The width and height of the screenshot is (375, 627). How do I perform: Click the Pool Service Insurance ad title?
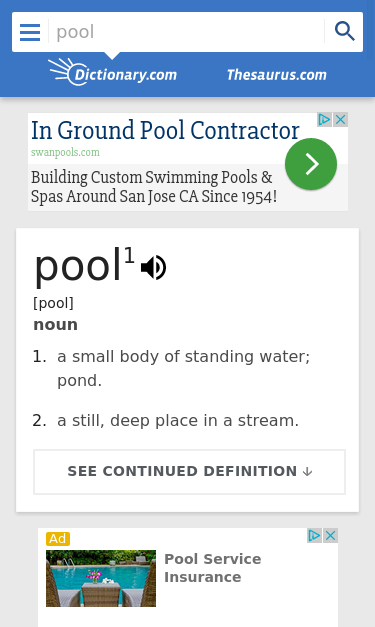212,568
